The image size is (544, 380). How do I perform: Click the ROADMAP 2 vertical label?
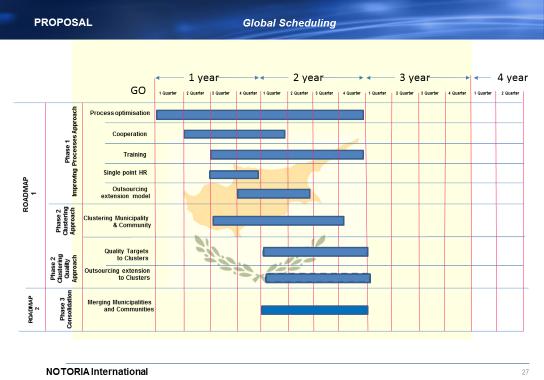pos(34,309)
